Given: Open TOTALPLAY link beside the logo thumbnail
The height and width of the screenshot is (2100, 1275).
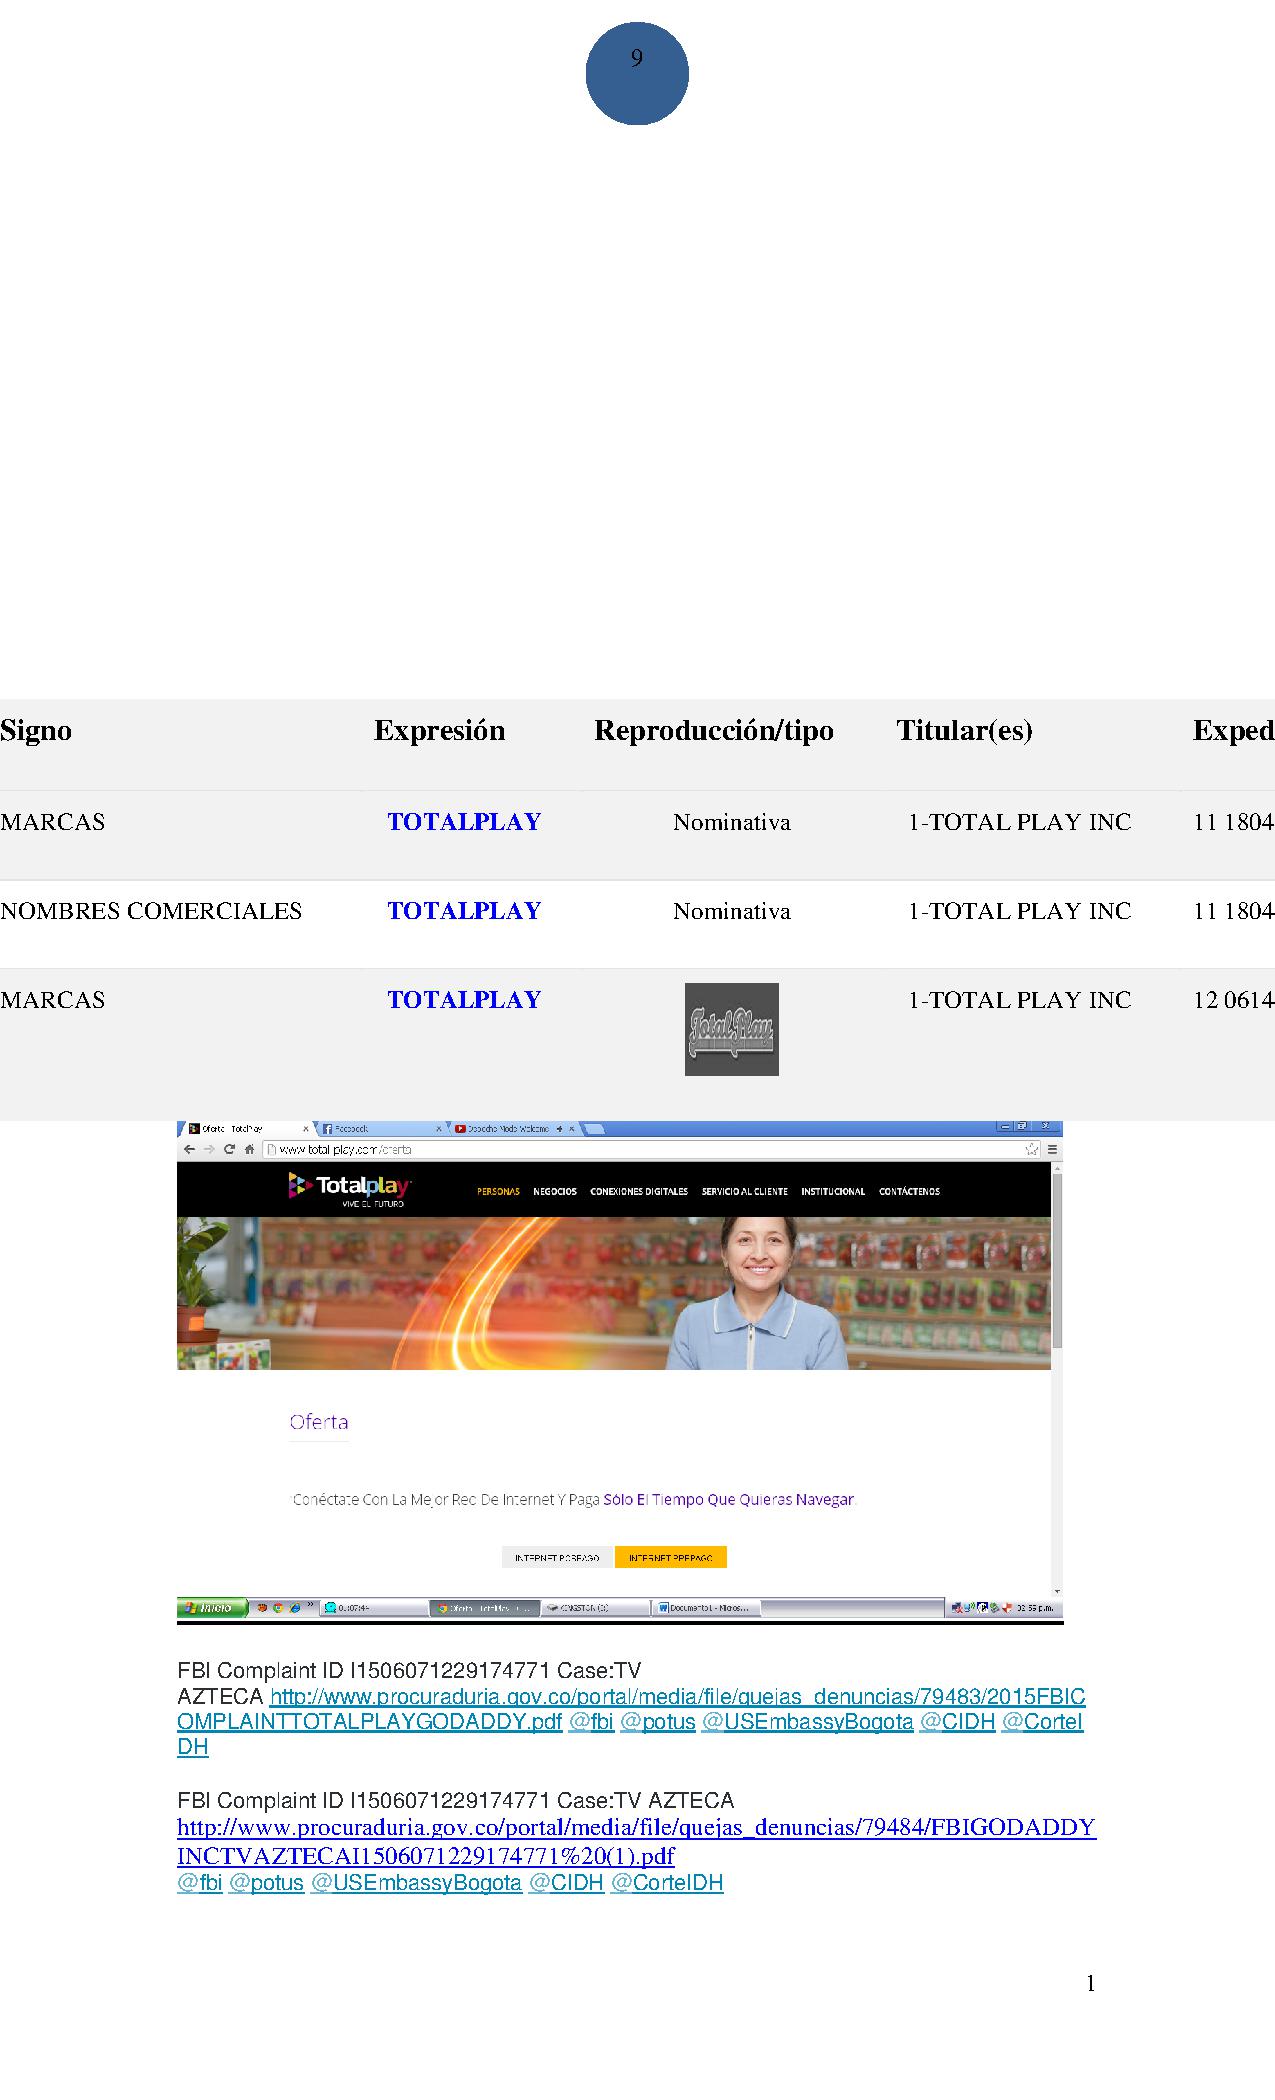Looking at the screenshot, I should pos(464,1000).
